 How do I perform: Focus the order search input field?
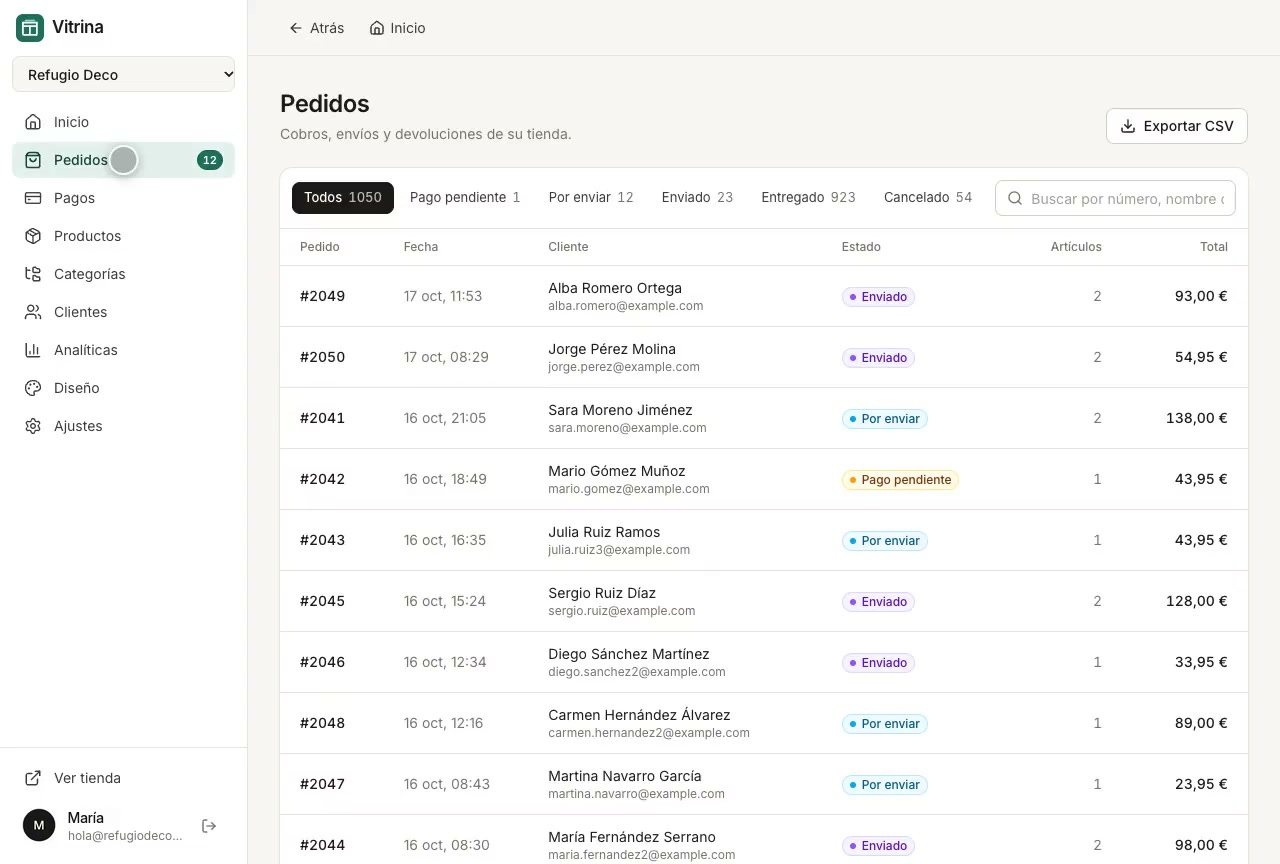(x=1115, y=198)
